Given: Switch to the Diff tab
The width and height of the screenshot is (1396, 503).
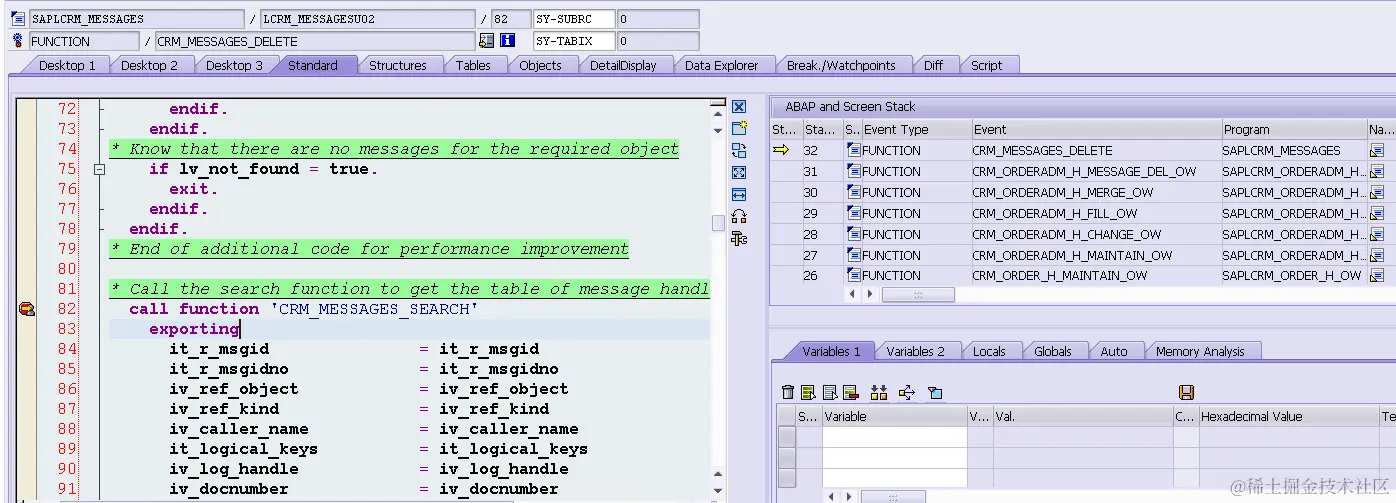Looking at the screenshot, I should tap(933, 65).
